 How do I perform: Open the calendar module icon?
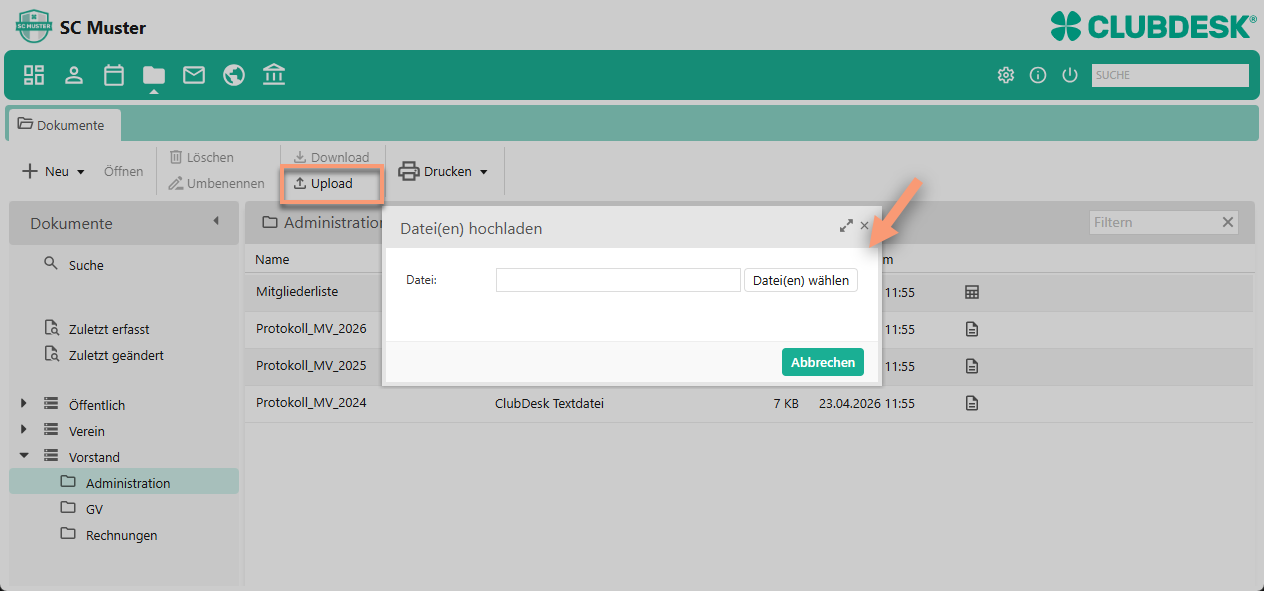point(114,75)
